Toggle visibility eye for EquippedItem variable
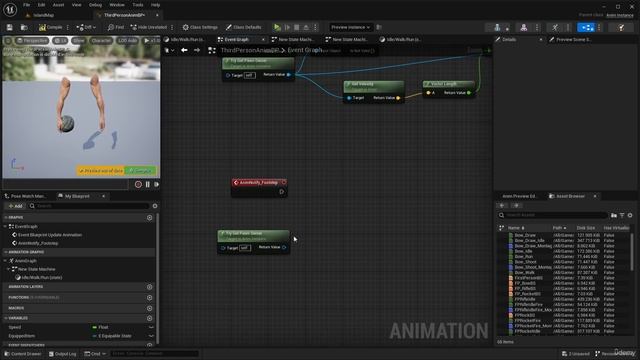 click(x=151, y=336)
